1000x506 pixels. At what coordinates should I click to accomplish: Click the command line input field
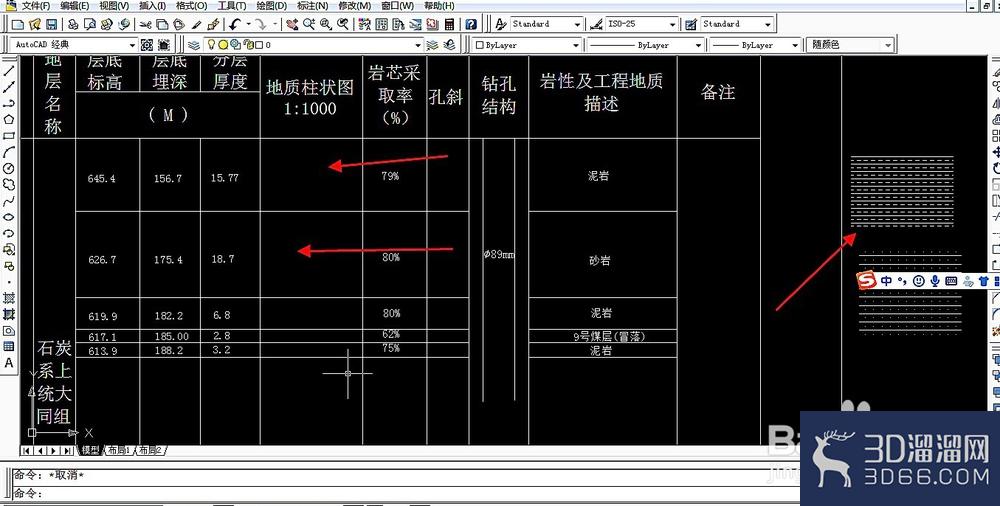[x=408, y=493]
